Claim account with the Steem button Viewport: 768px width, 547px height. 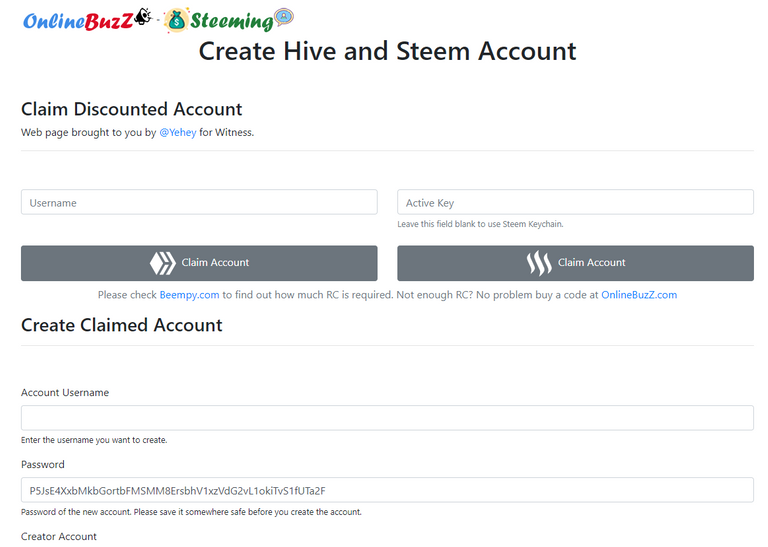coord(575,263)
